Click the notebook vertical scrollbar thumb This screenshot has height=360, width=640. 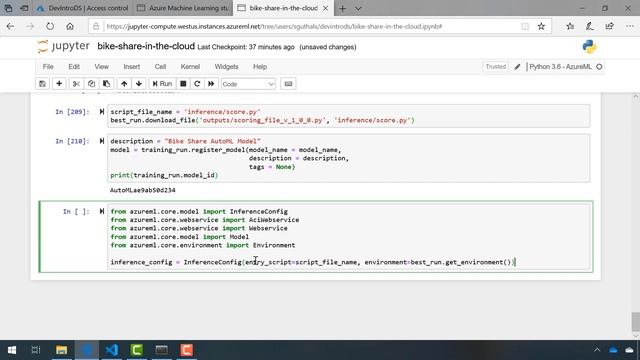coord(636,322)
